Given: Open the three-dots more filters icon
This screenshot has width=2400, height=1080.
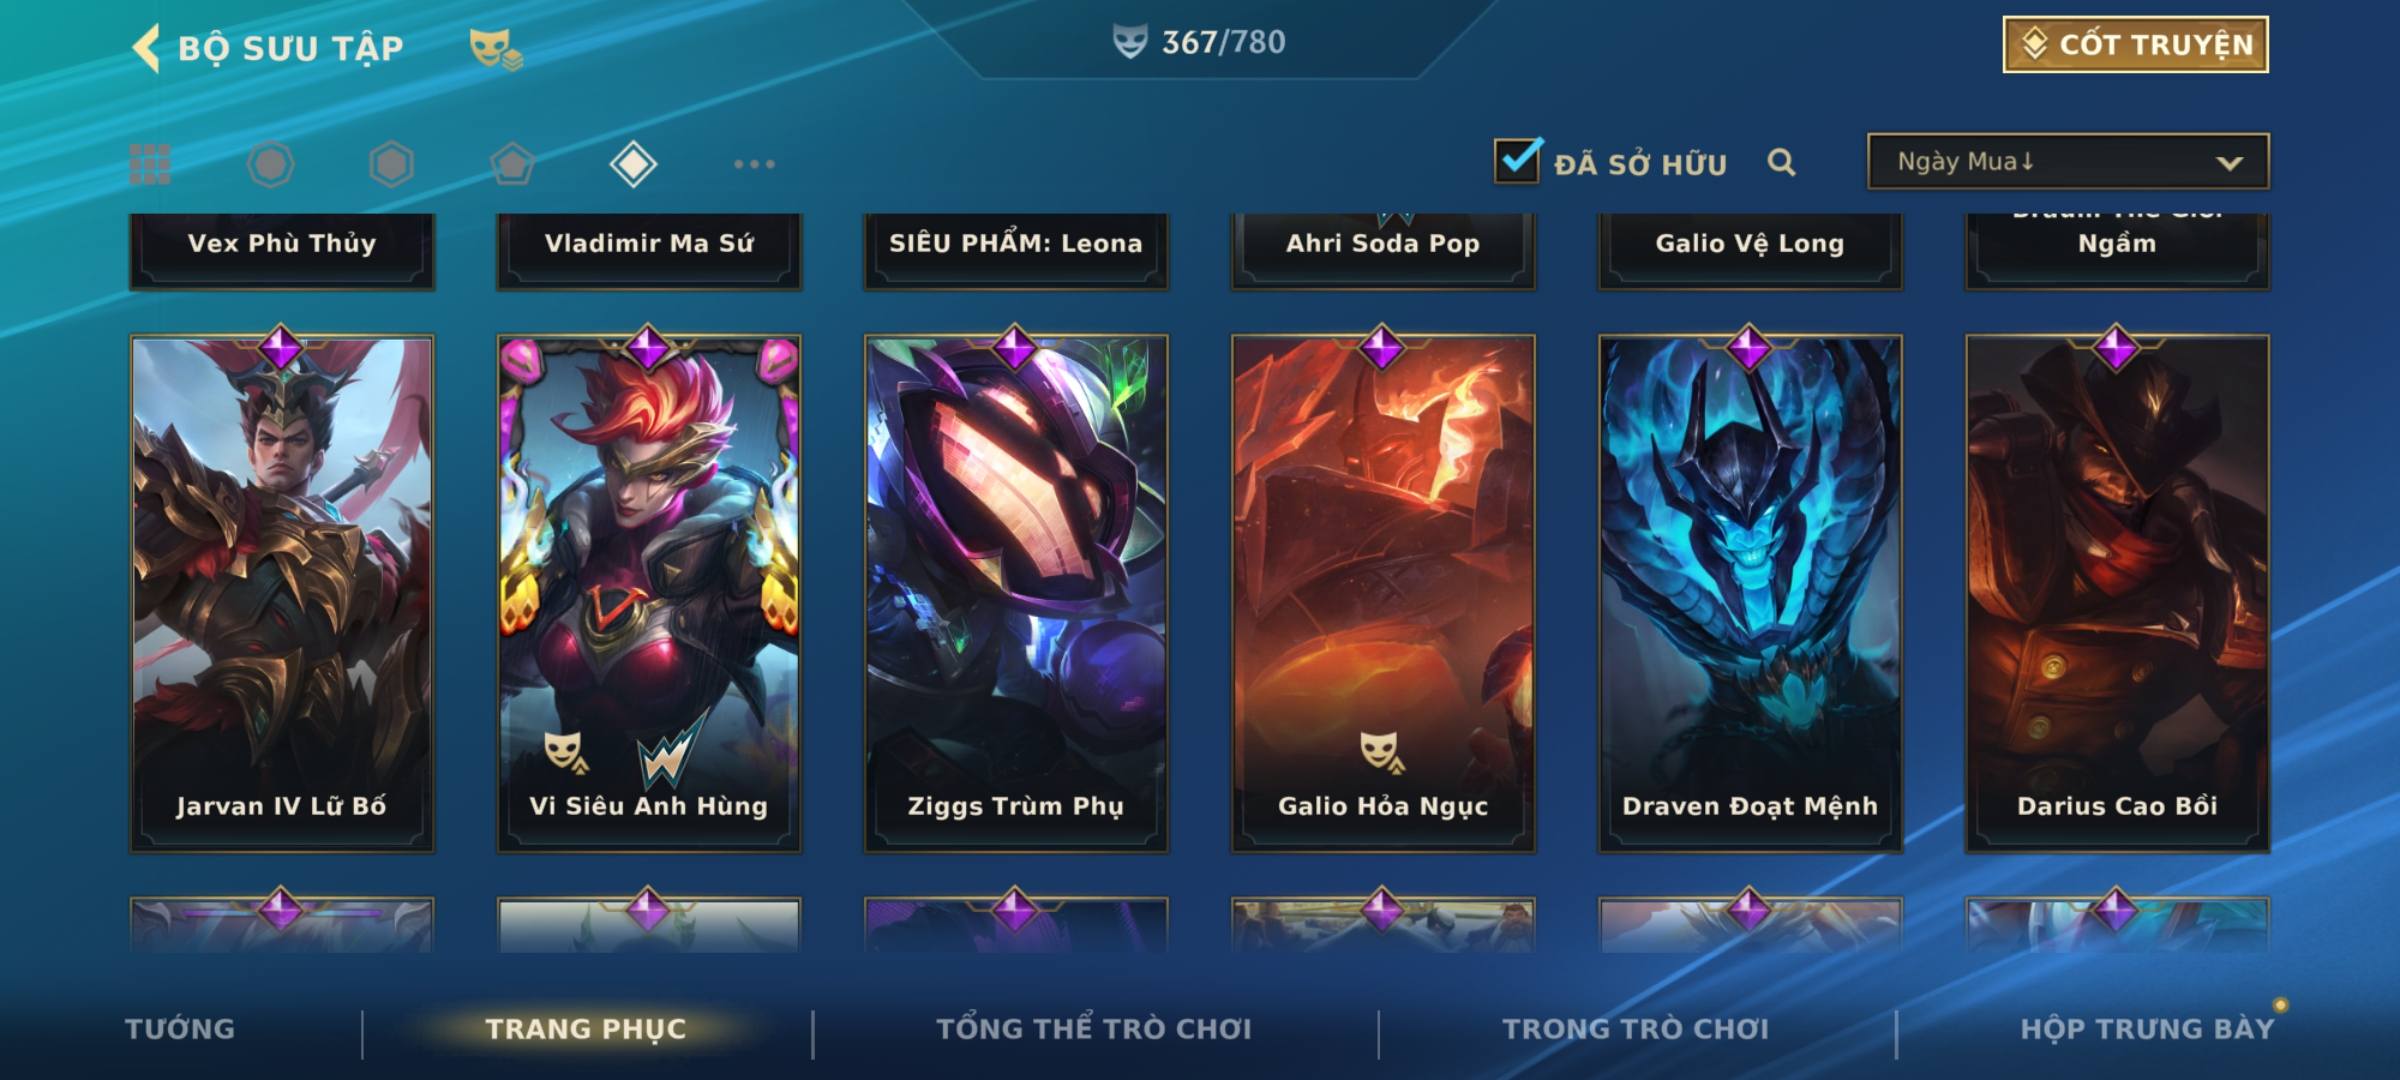Looking at the screenshot, I should 754,164.
